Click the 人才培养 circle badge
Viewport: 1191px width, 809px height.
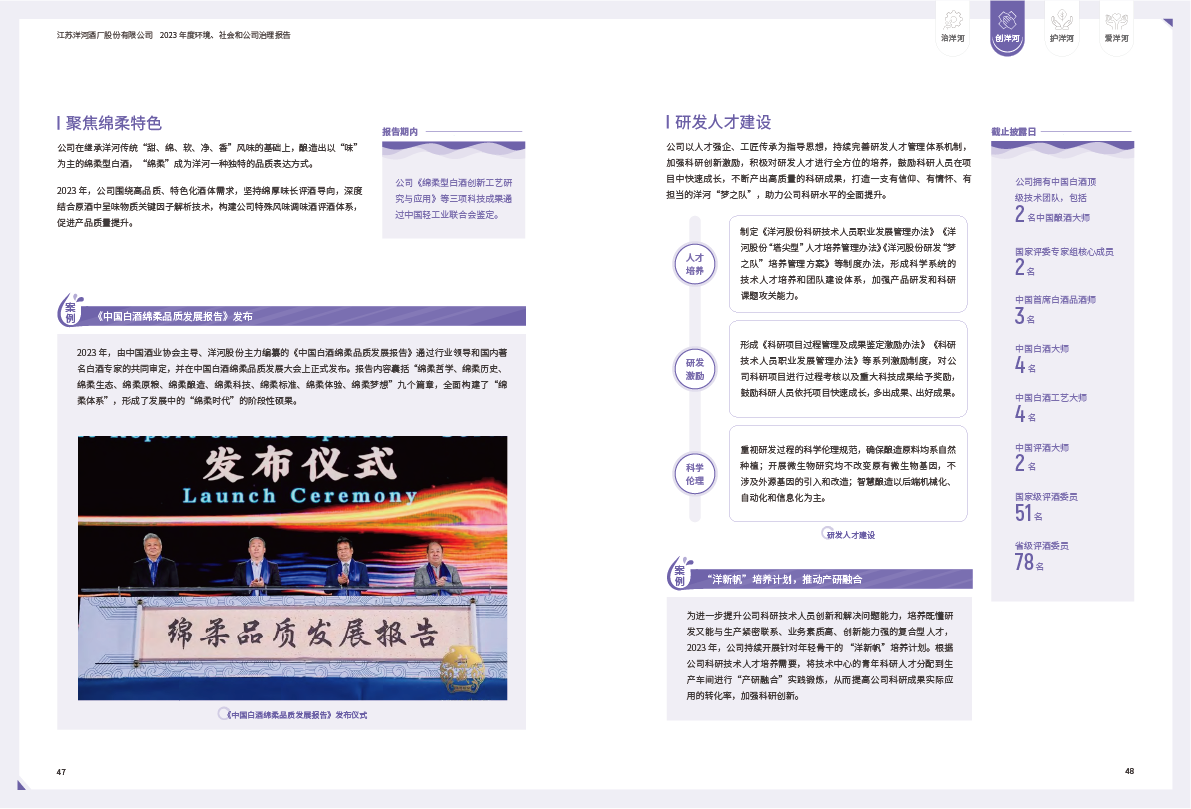click(x=695, y=264)
